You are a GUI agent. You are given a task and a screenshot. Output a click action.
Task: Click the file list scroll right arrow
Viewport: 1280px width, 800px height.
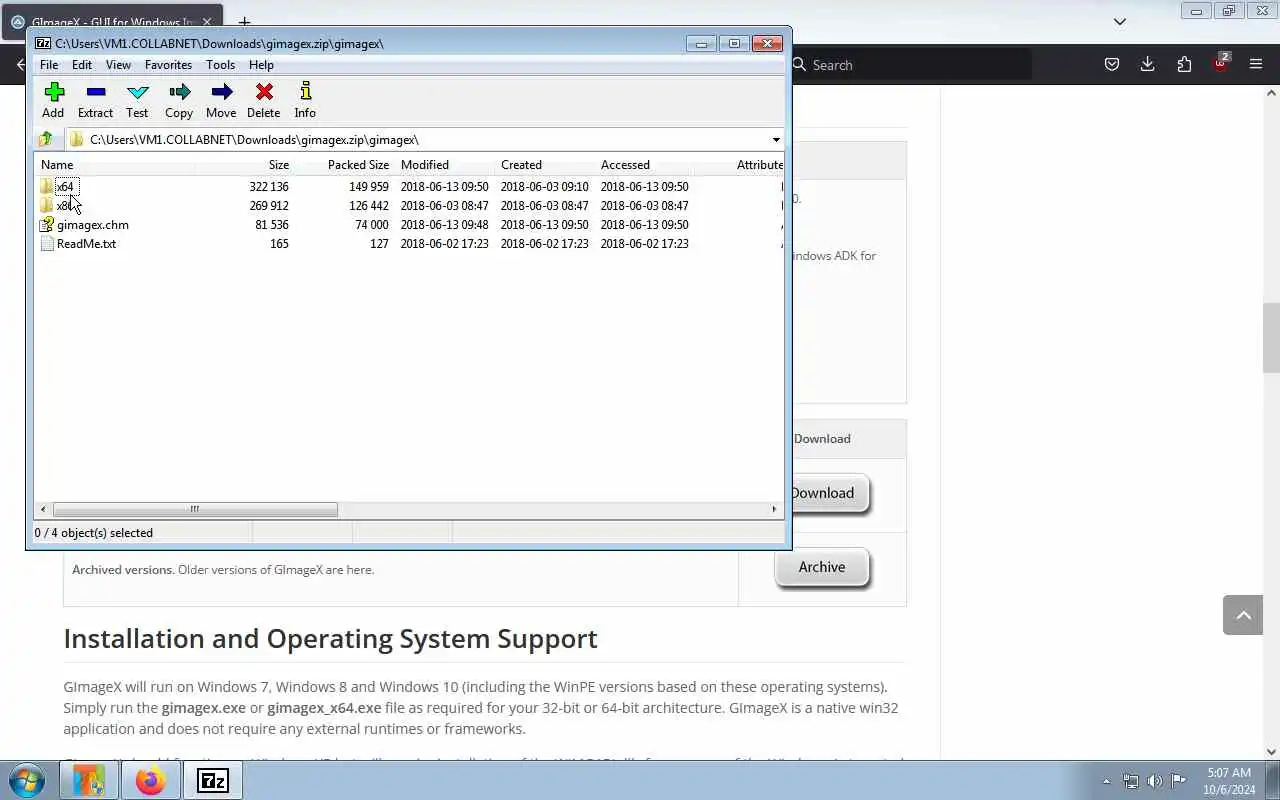point(774,509)
